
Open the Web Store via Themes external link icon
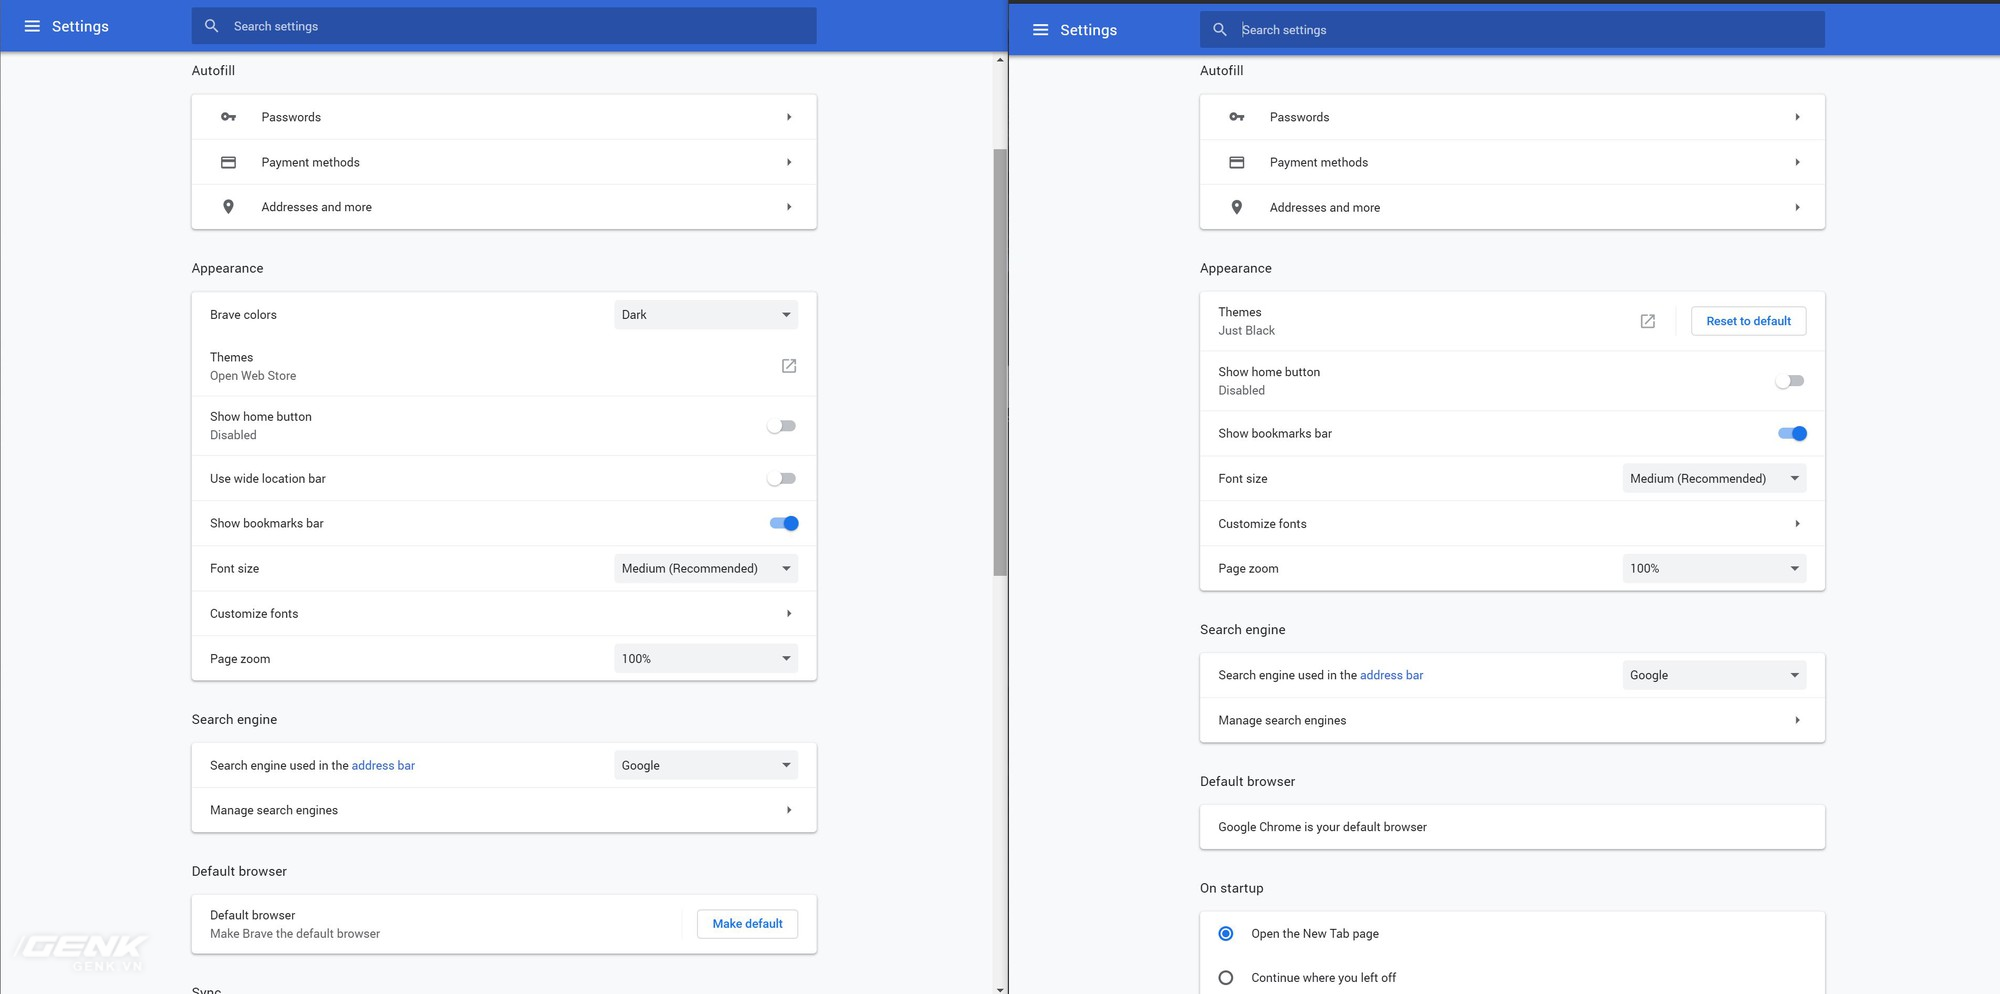[x=789, y=366]
